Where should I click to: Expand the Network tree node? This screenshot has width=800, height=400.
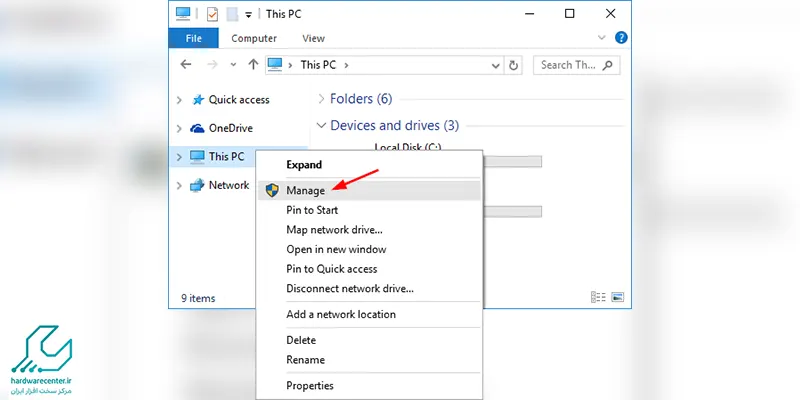click(x=179, y=186)
